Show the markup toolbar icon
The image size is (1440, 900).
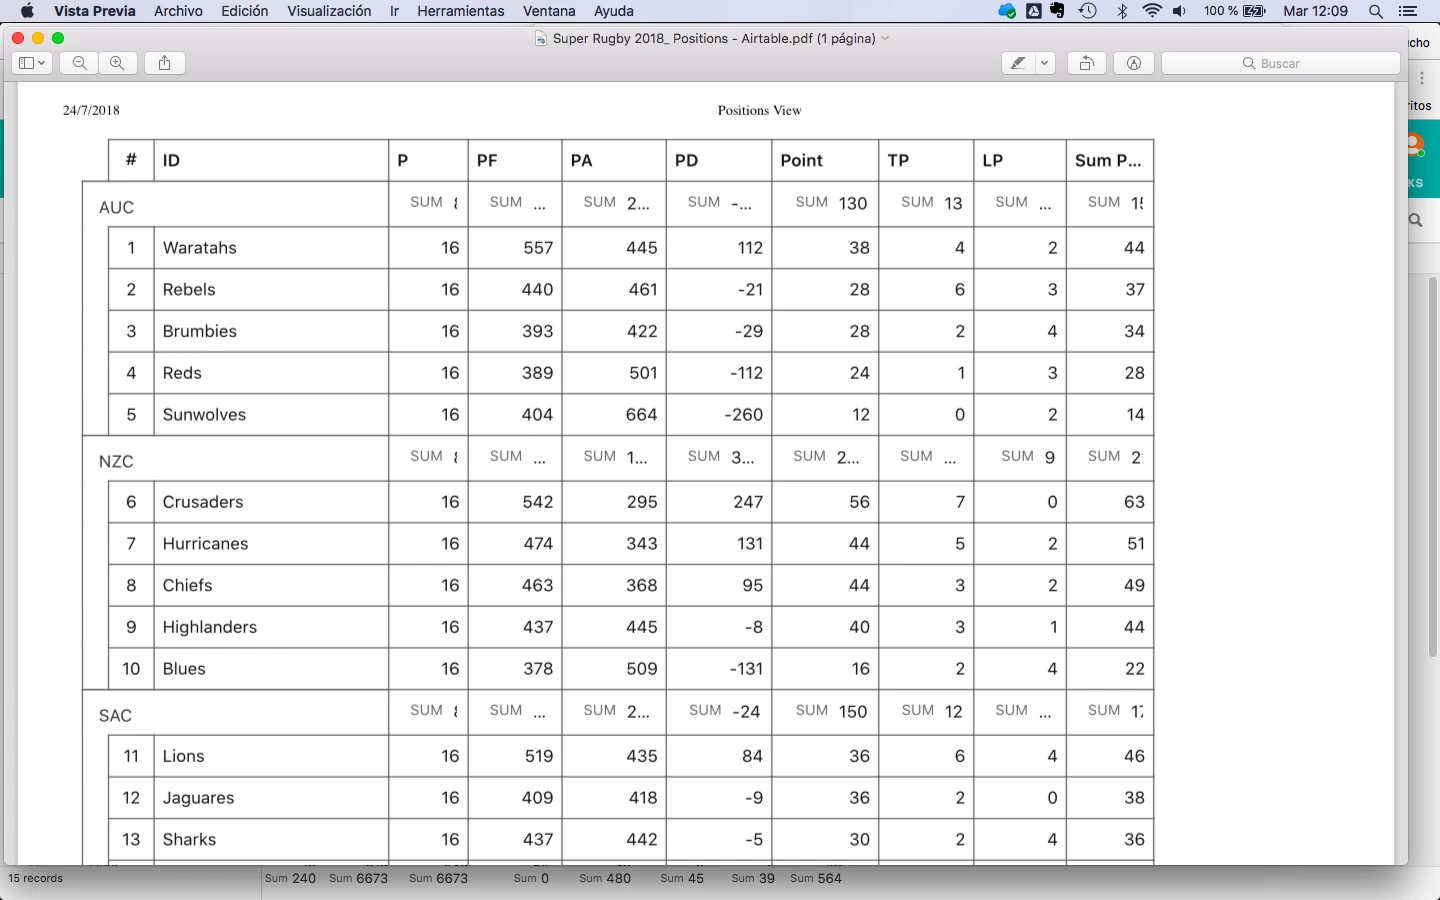(1134, 63)
